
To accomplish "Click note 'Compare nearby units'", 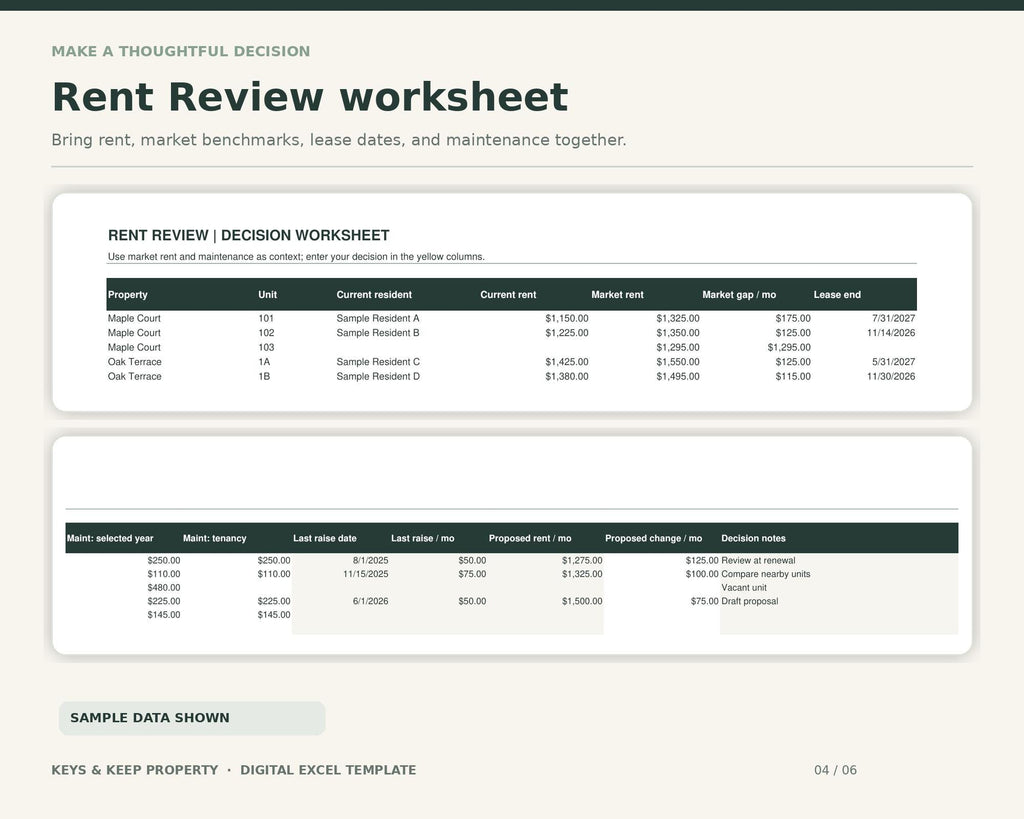I will tap(765, 574).
